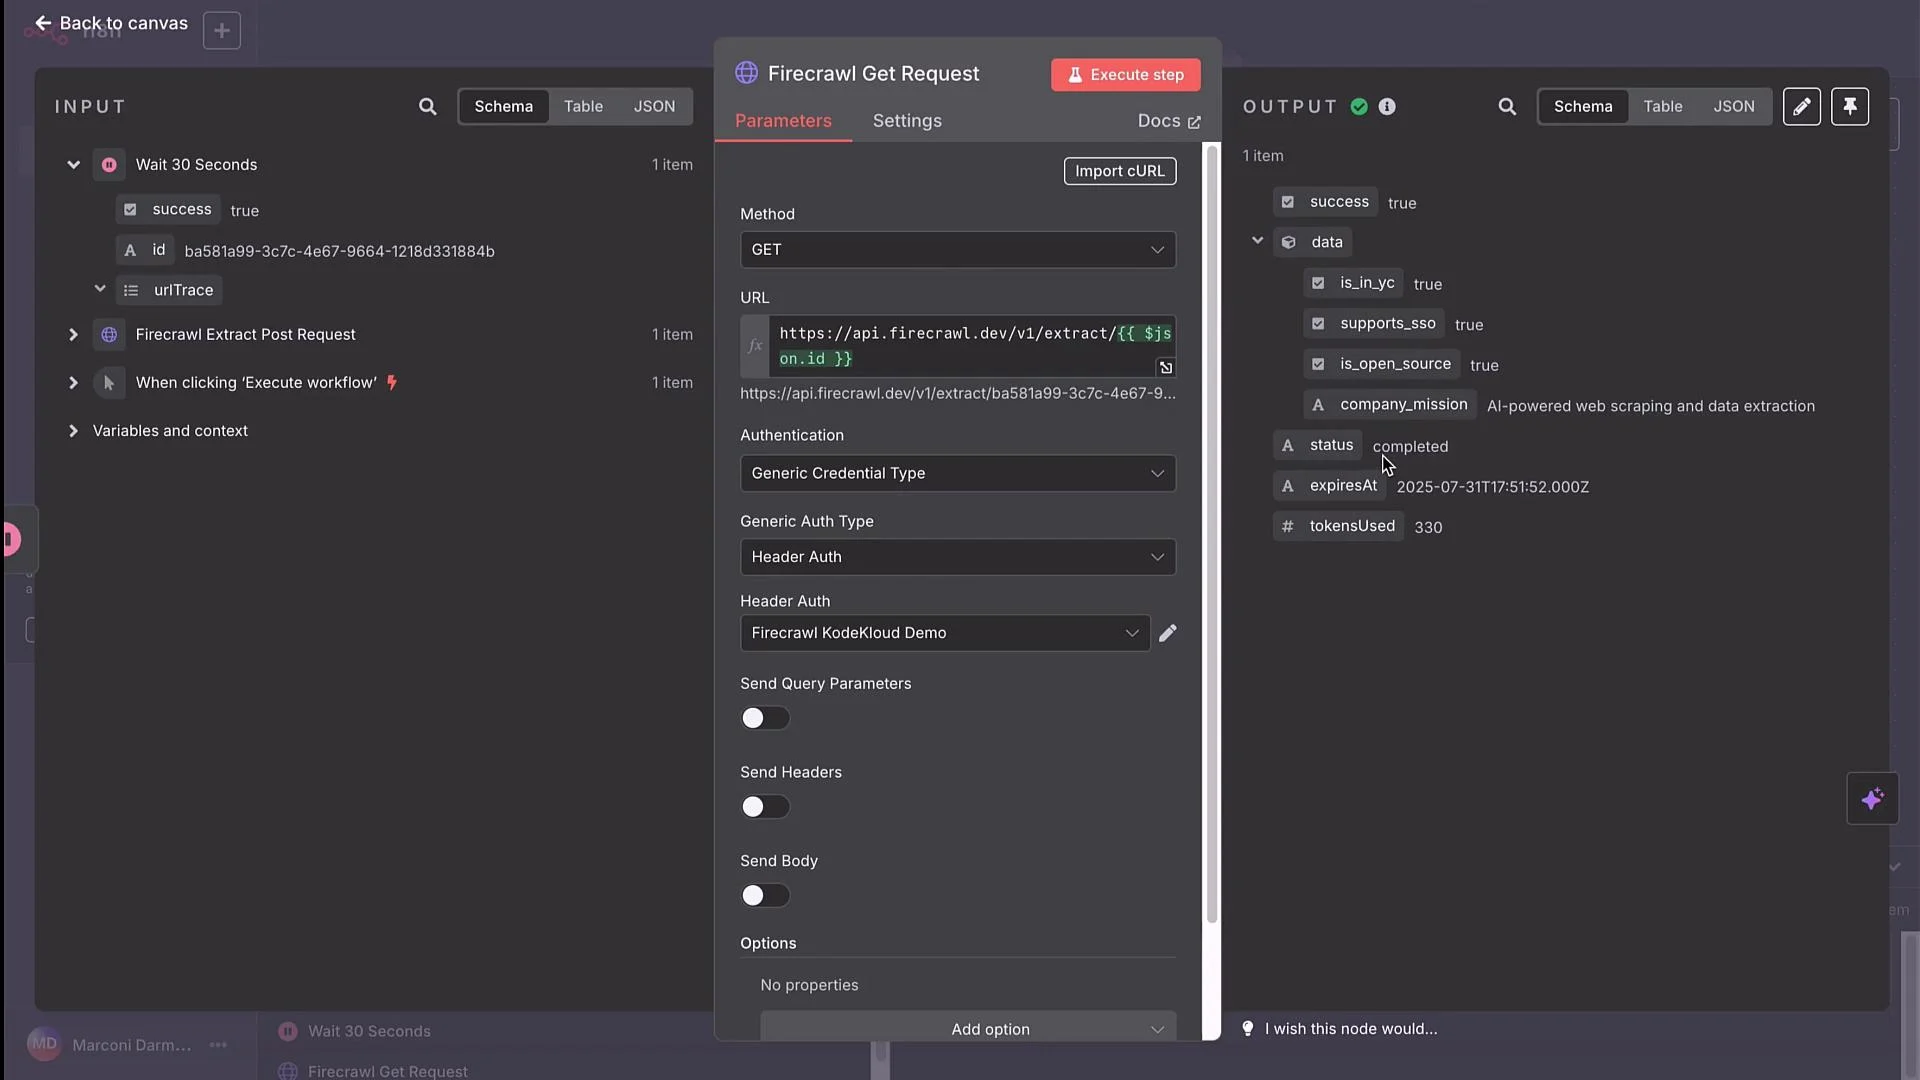Click the Firecrawl Extract Post Request globe icon

click(x=109, y=334)
